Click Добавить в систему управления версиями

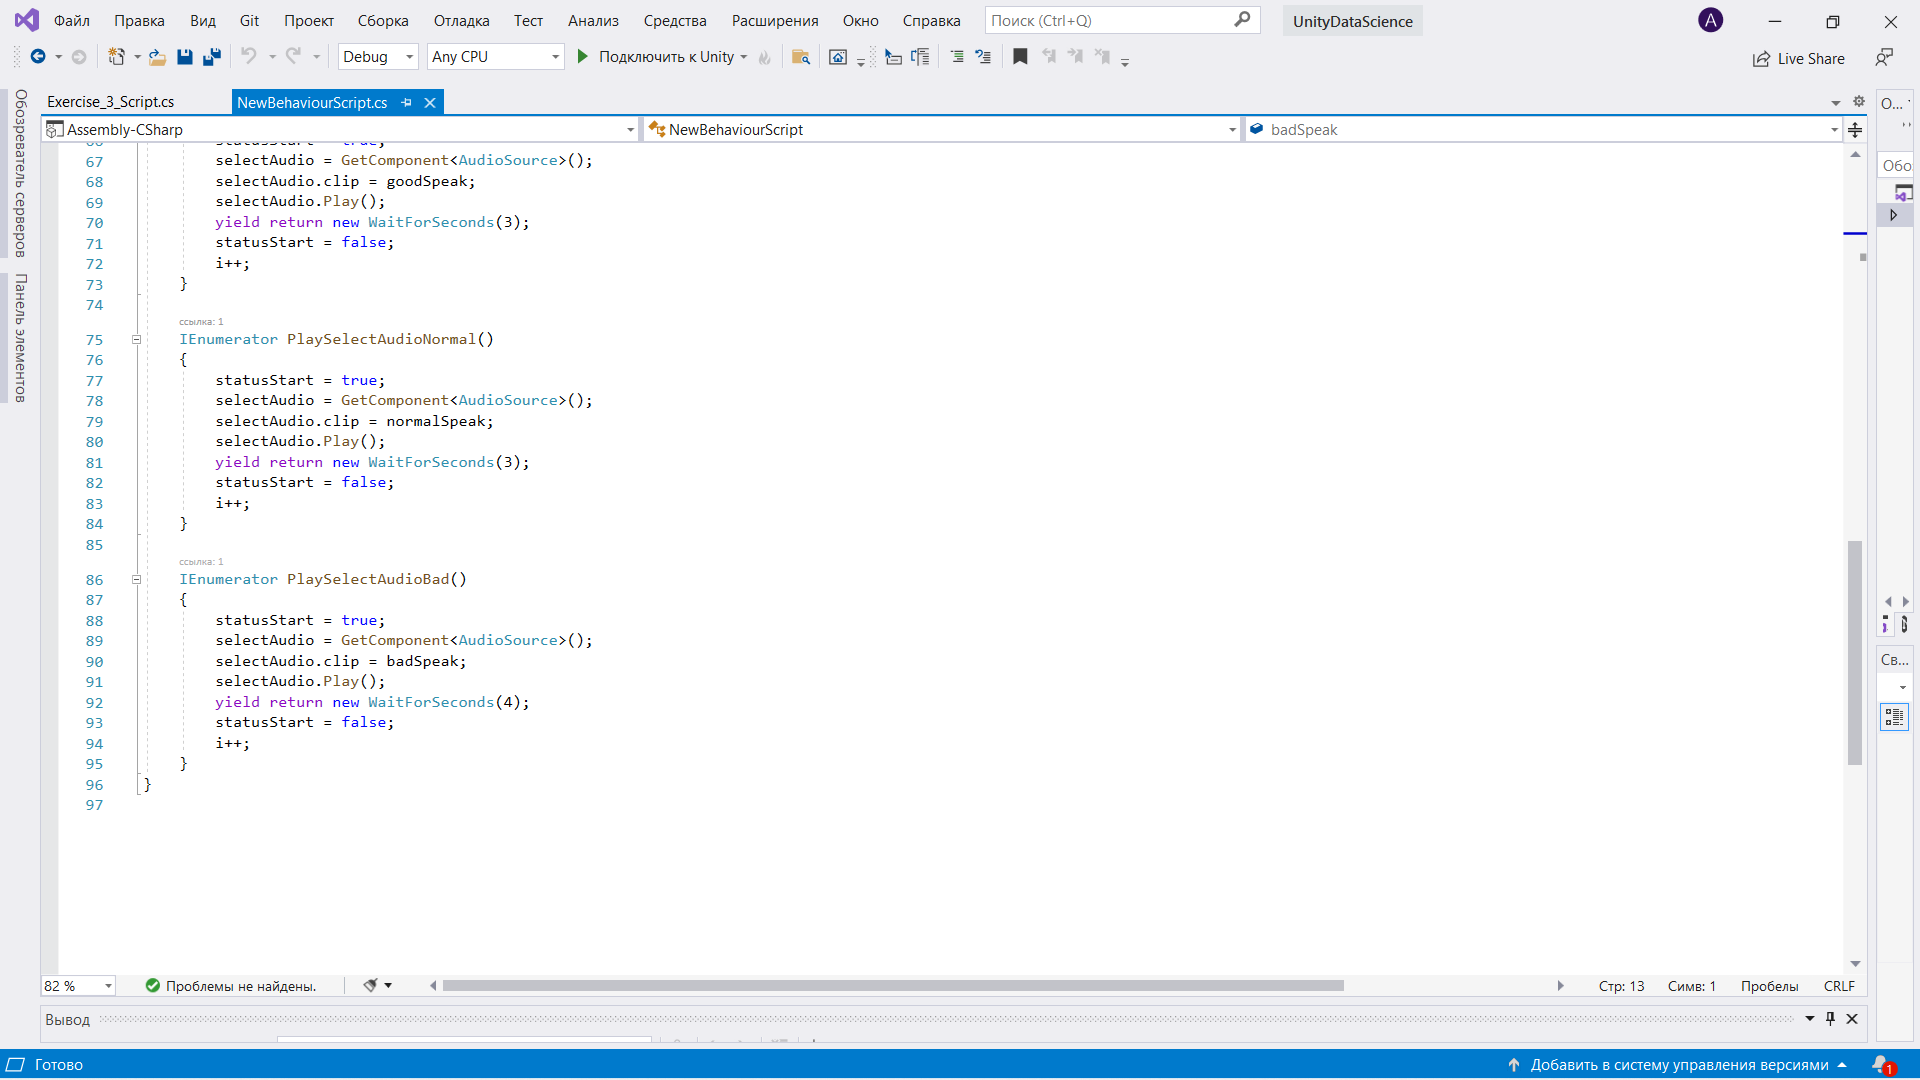pyautogui.click(x=1679, y=1065)
